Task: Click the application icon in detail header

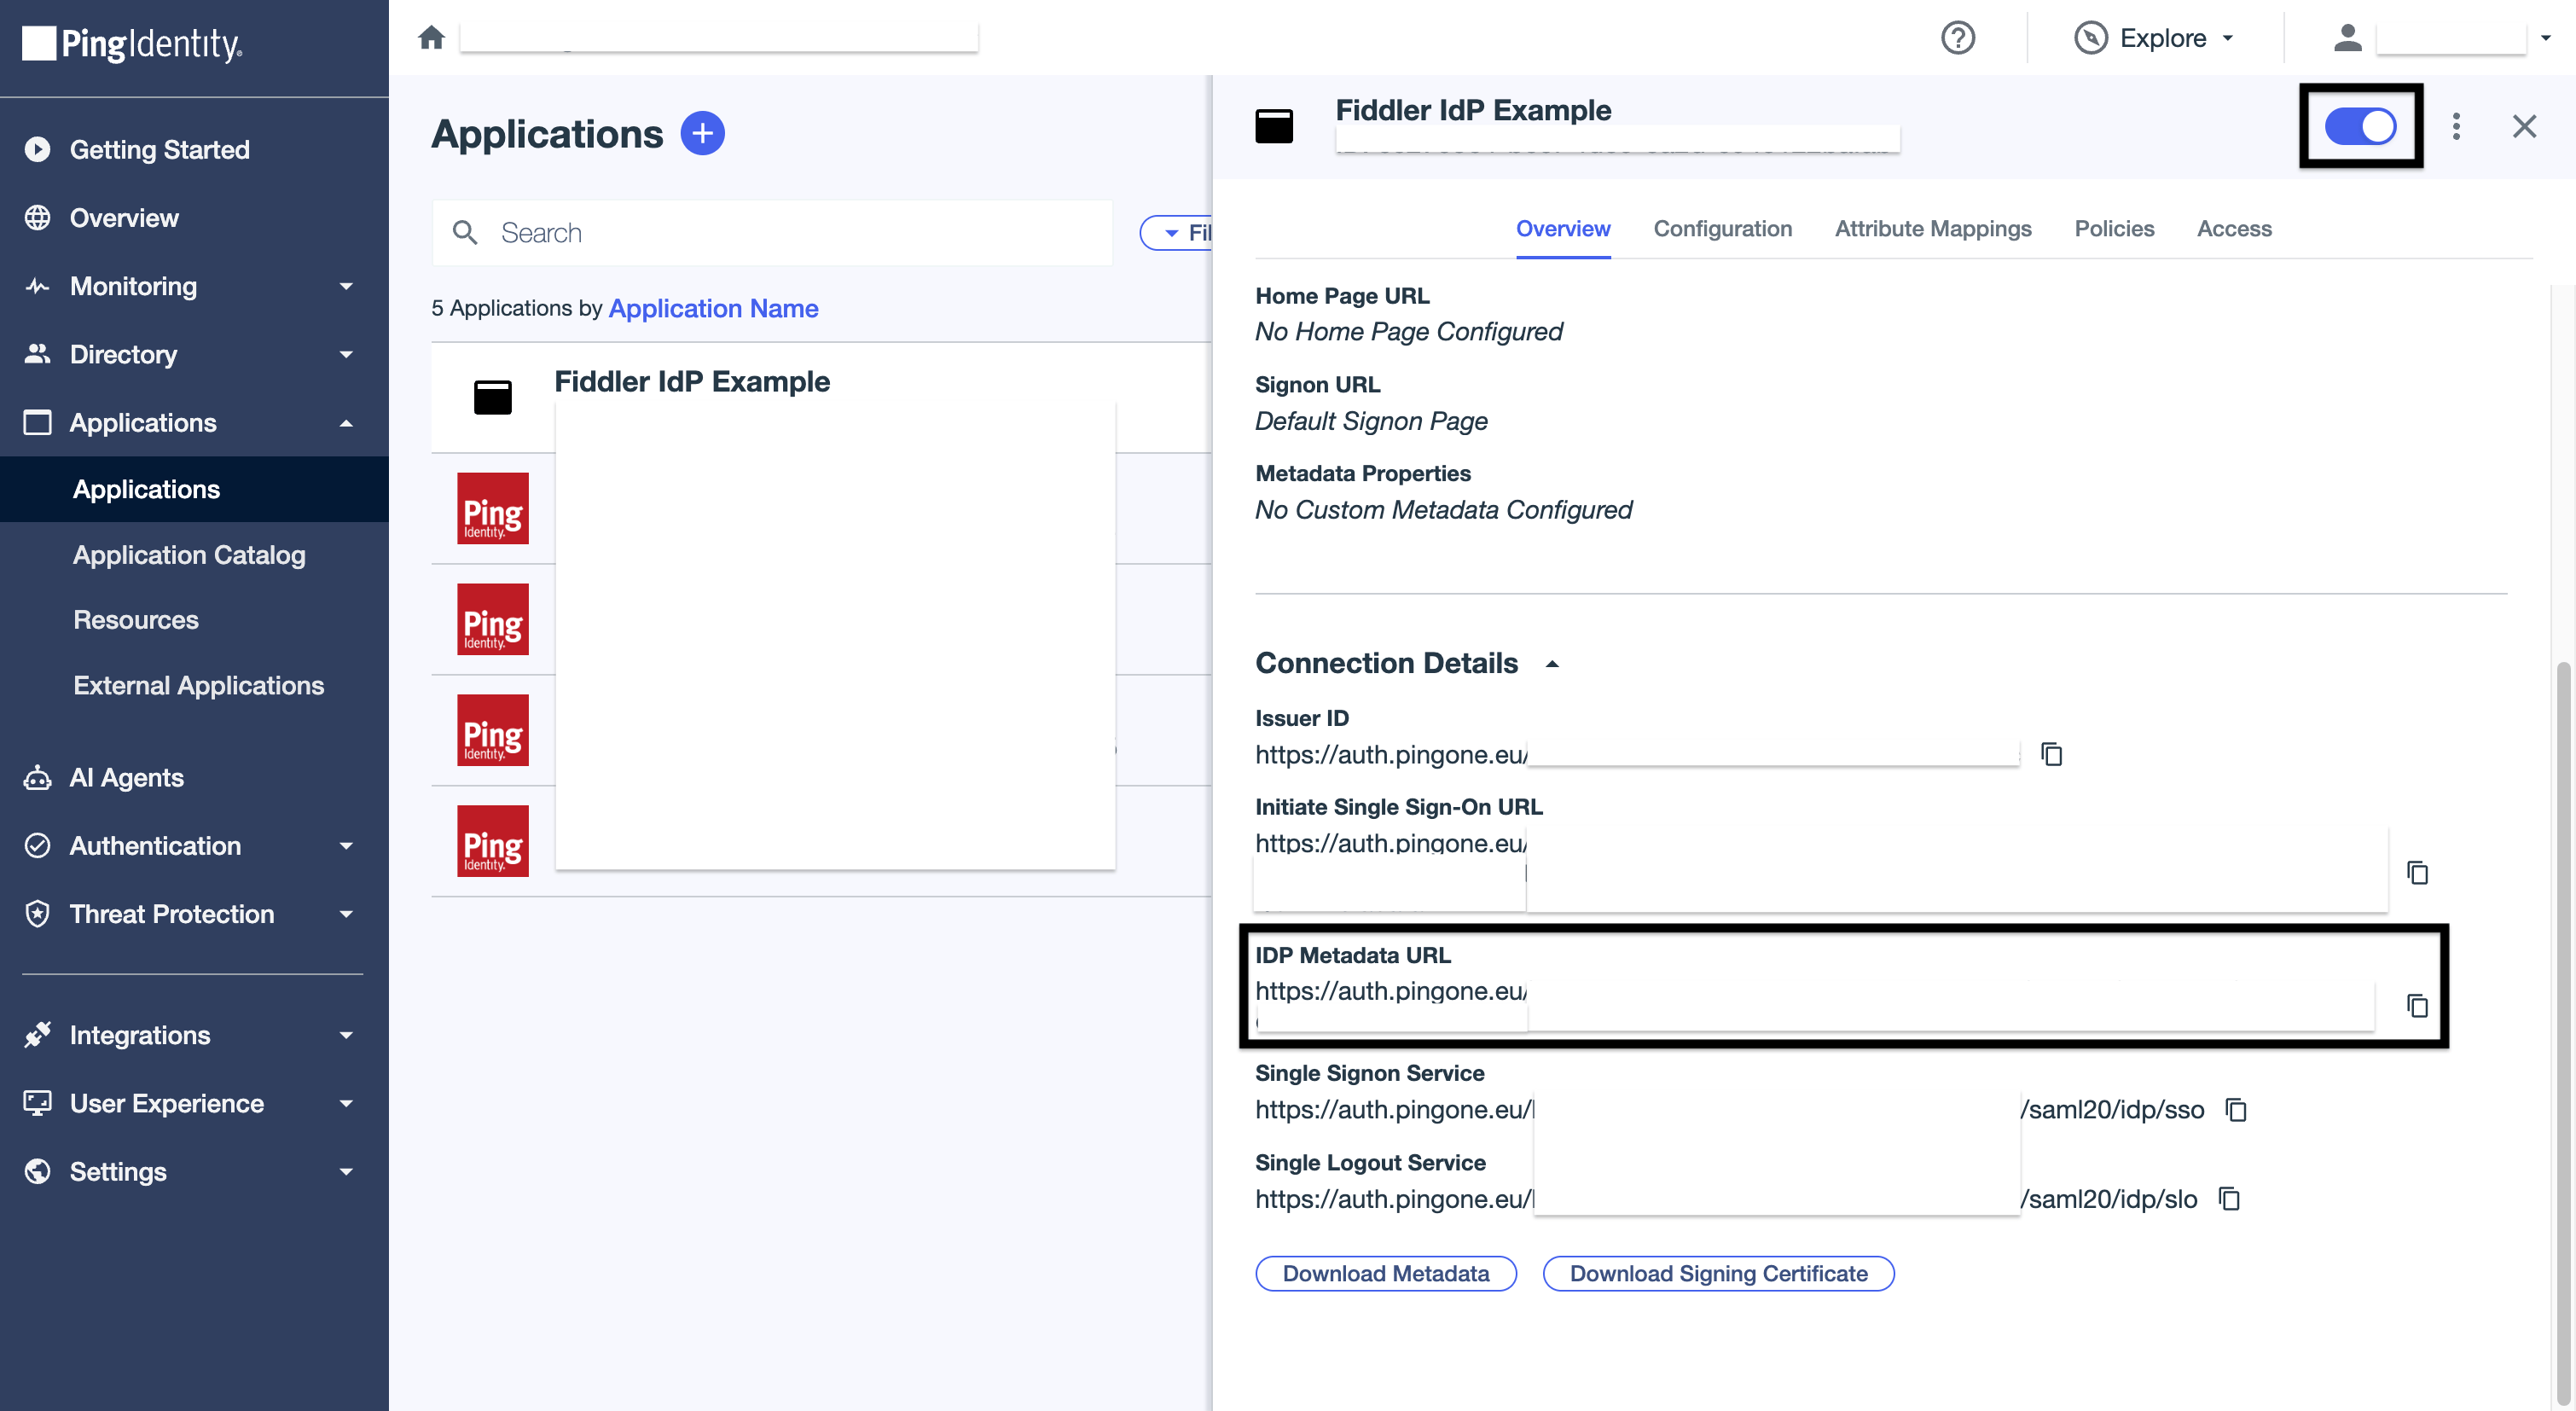Action: coord(1274,126)
